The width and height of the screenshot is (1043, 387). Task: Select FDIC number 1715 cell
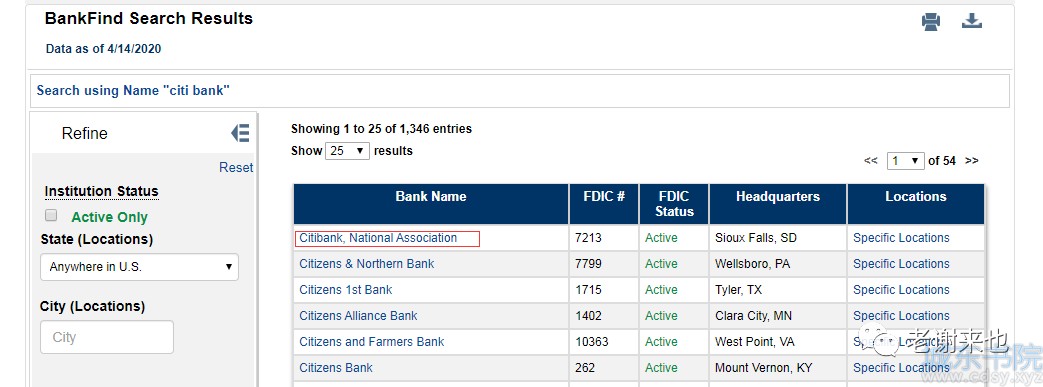(604, 290)
